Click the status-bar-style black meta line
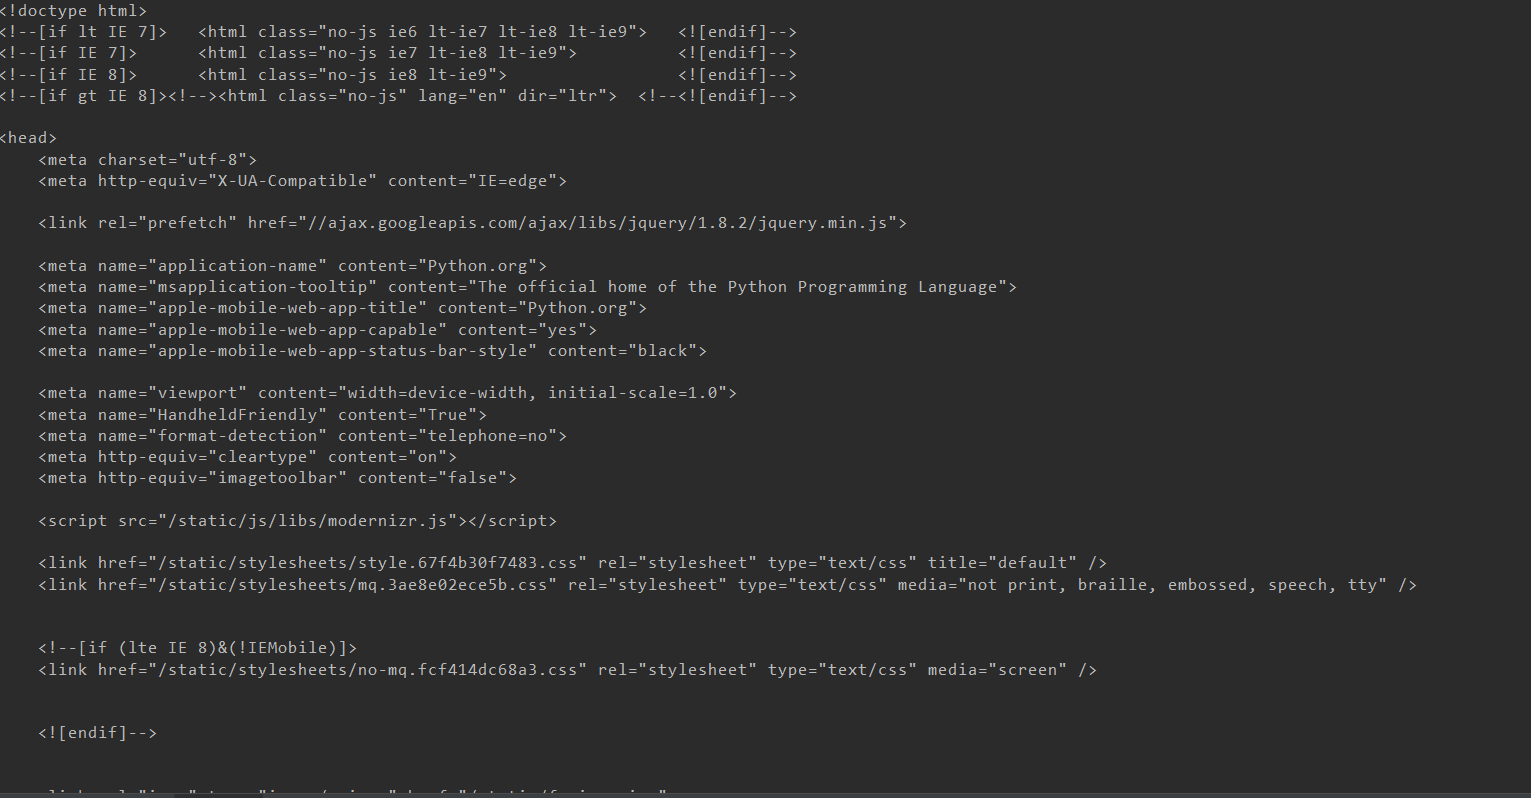Image resolution: width=1531 pixels, height=798 pixels. pyautogui.click(x=373, y=351)
